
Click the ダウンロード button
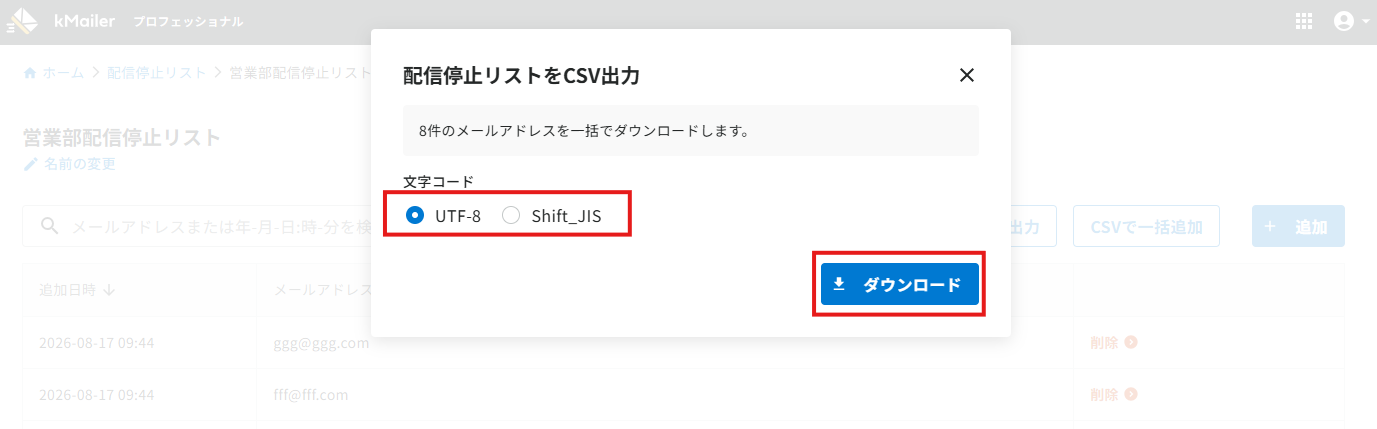coord(900,284)
